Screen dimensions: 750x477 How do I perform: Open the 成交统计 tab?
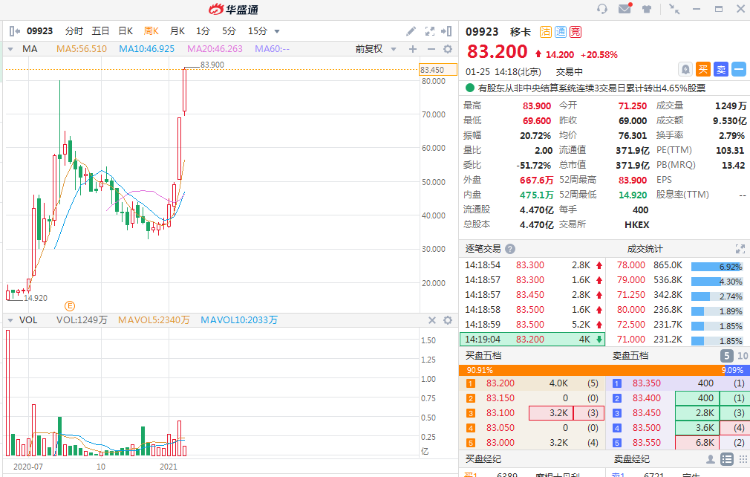coord(645,249)
